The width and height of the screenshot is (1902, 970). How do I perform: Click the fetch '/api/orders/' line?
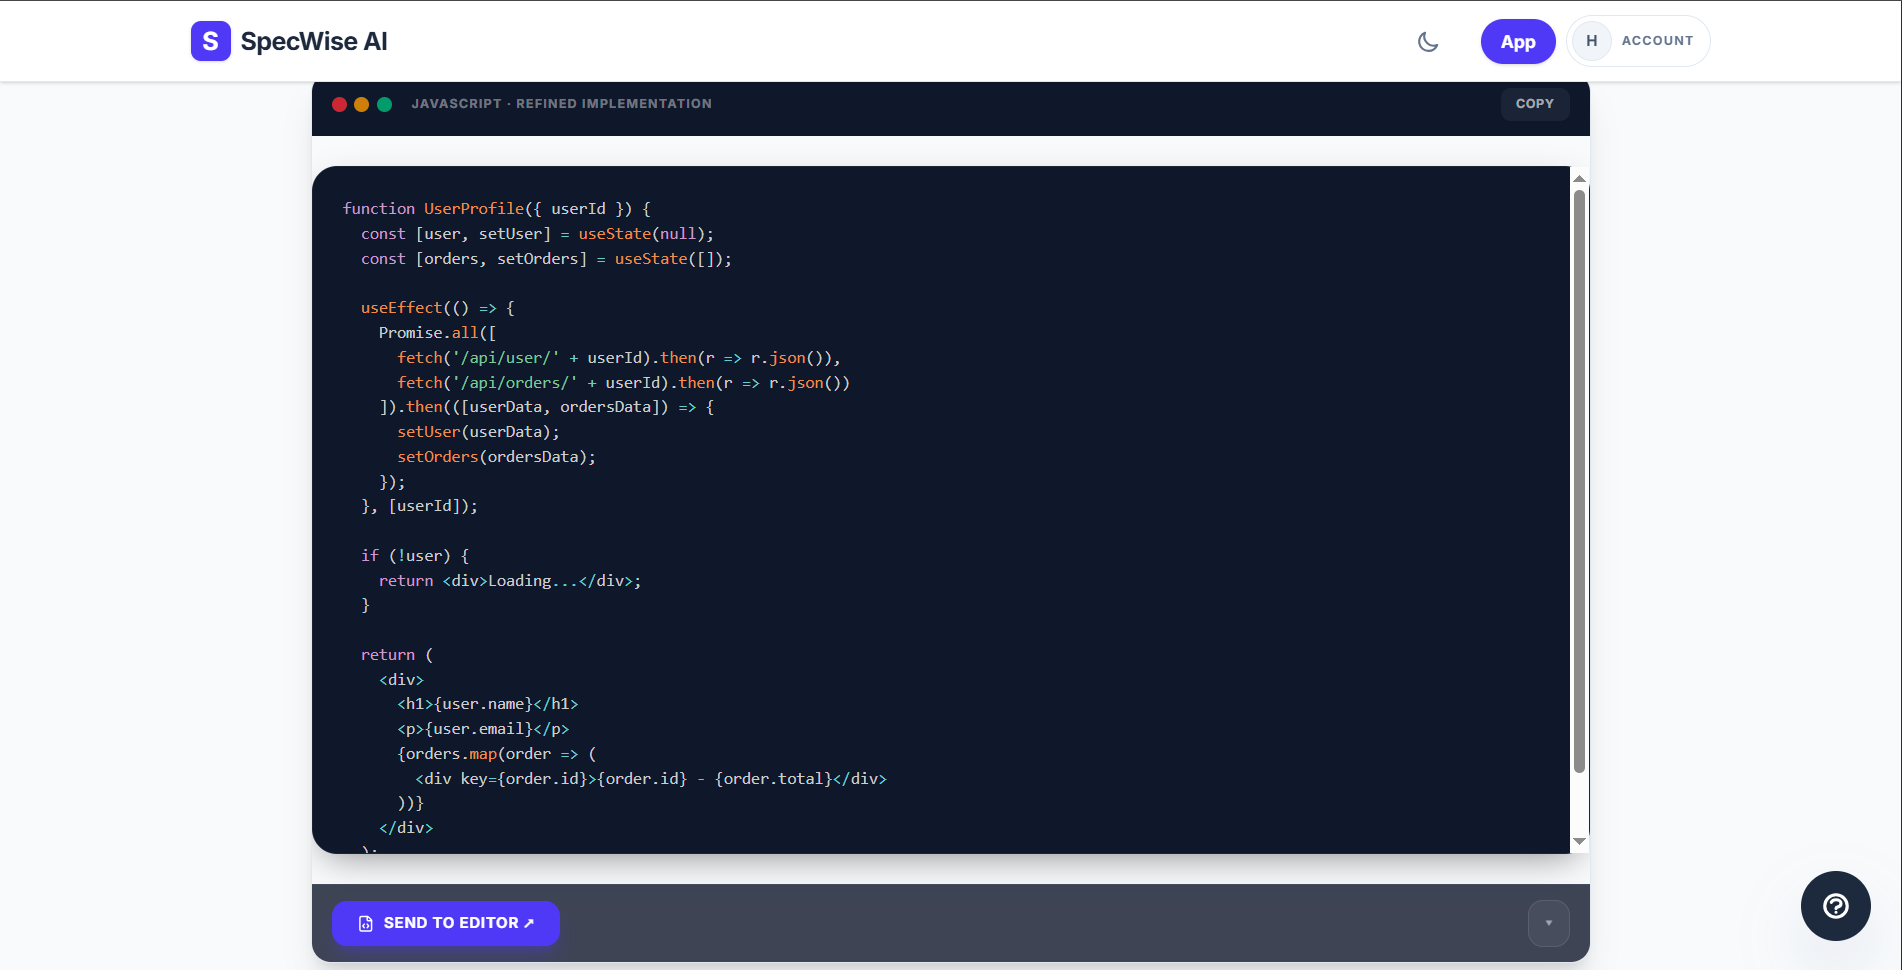(x=623, y=383)
